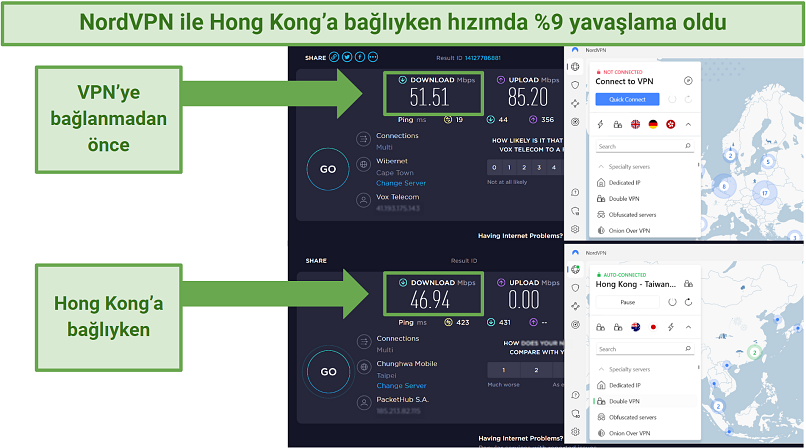Connect to the Germany flag shortcut
This screenshot has width=806, height=448.
[x=653, y=124]
